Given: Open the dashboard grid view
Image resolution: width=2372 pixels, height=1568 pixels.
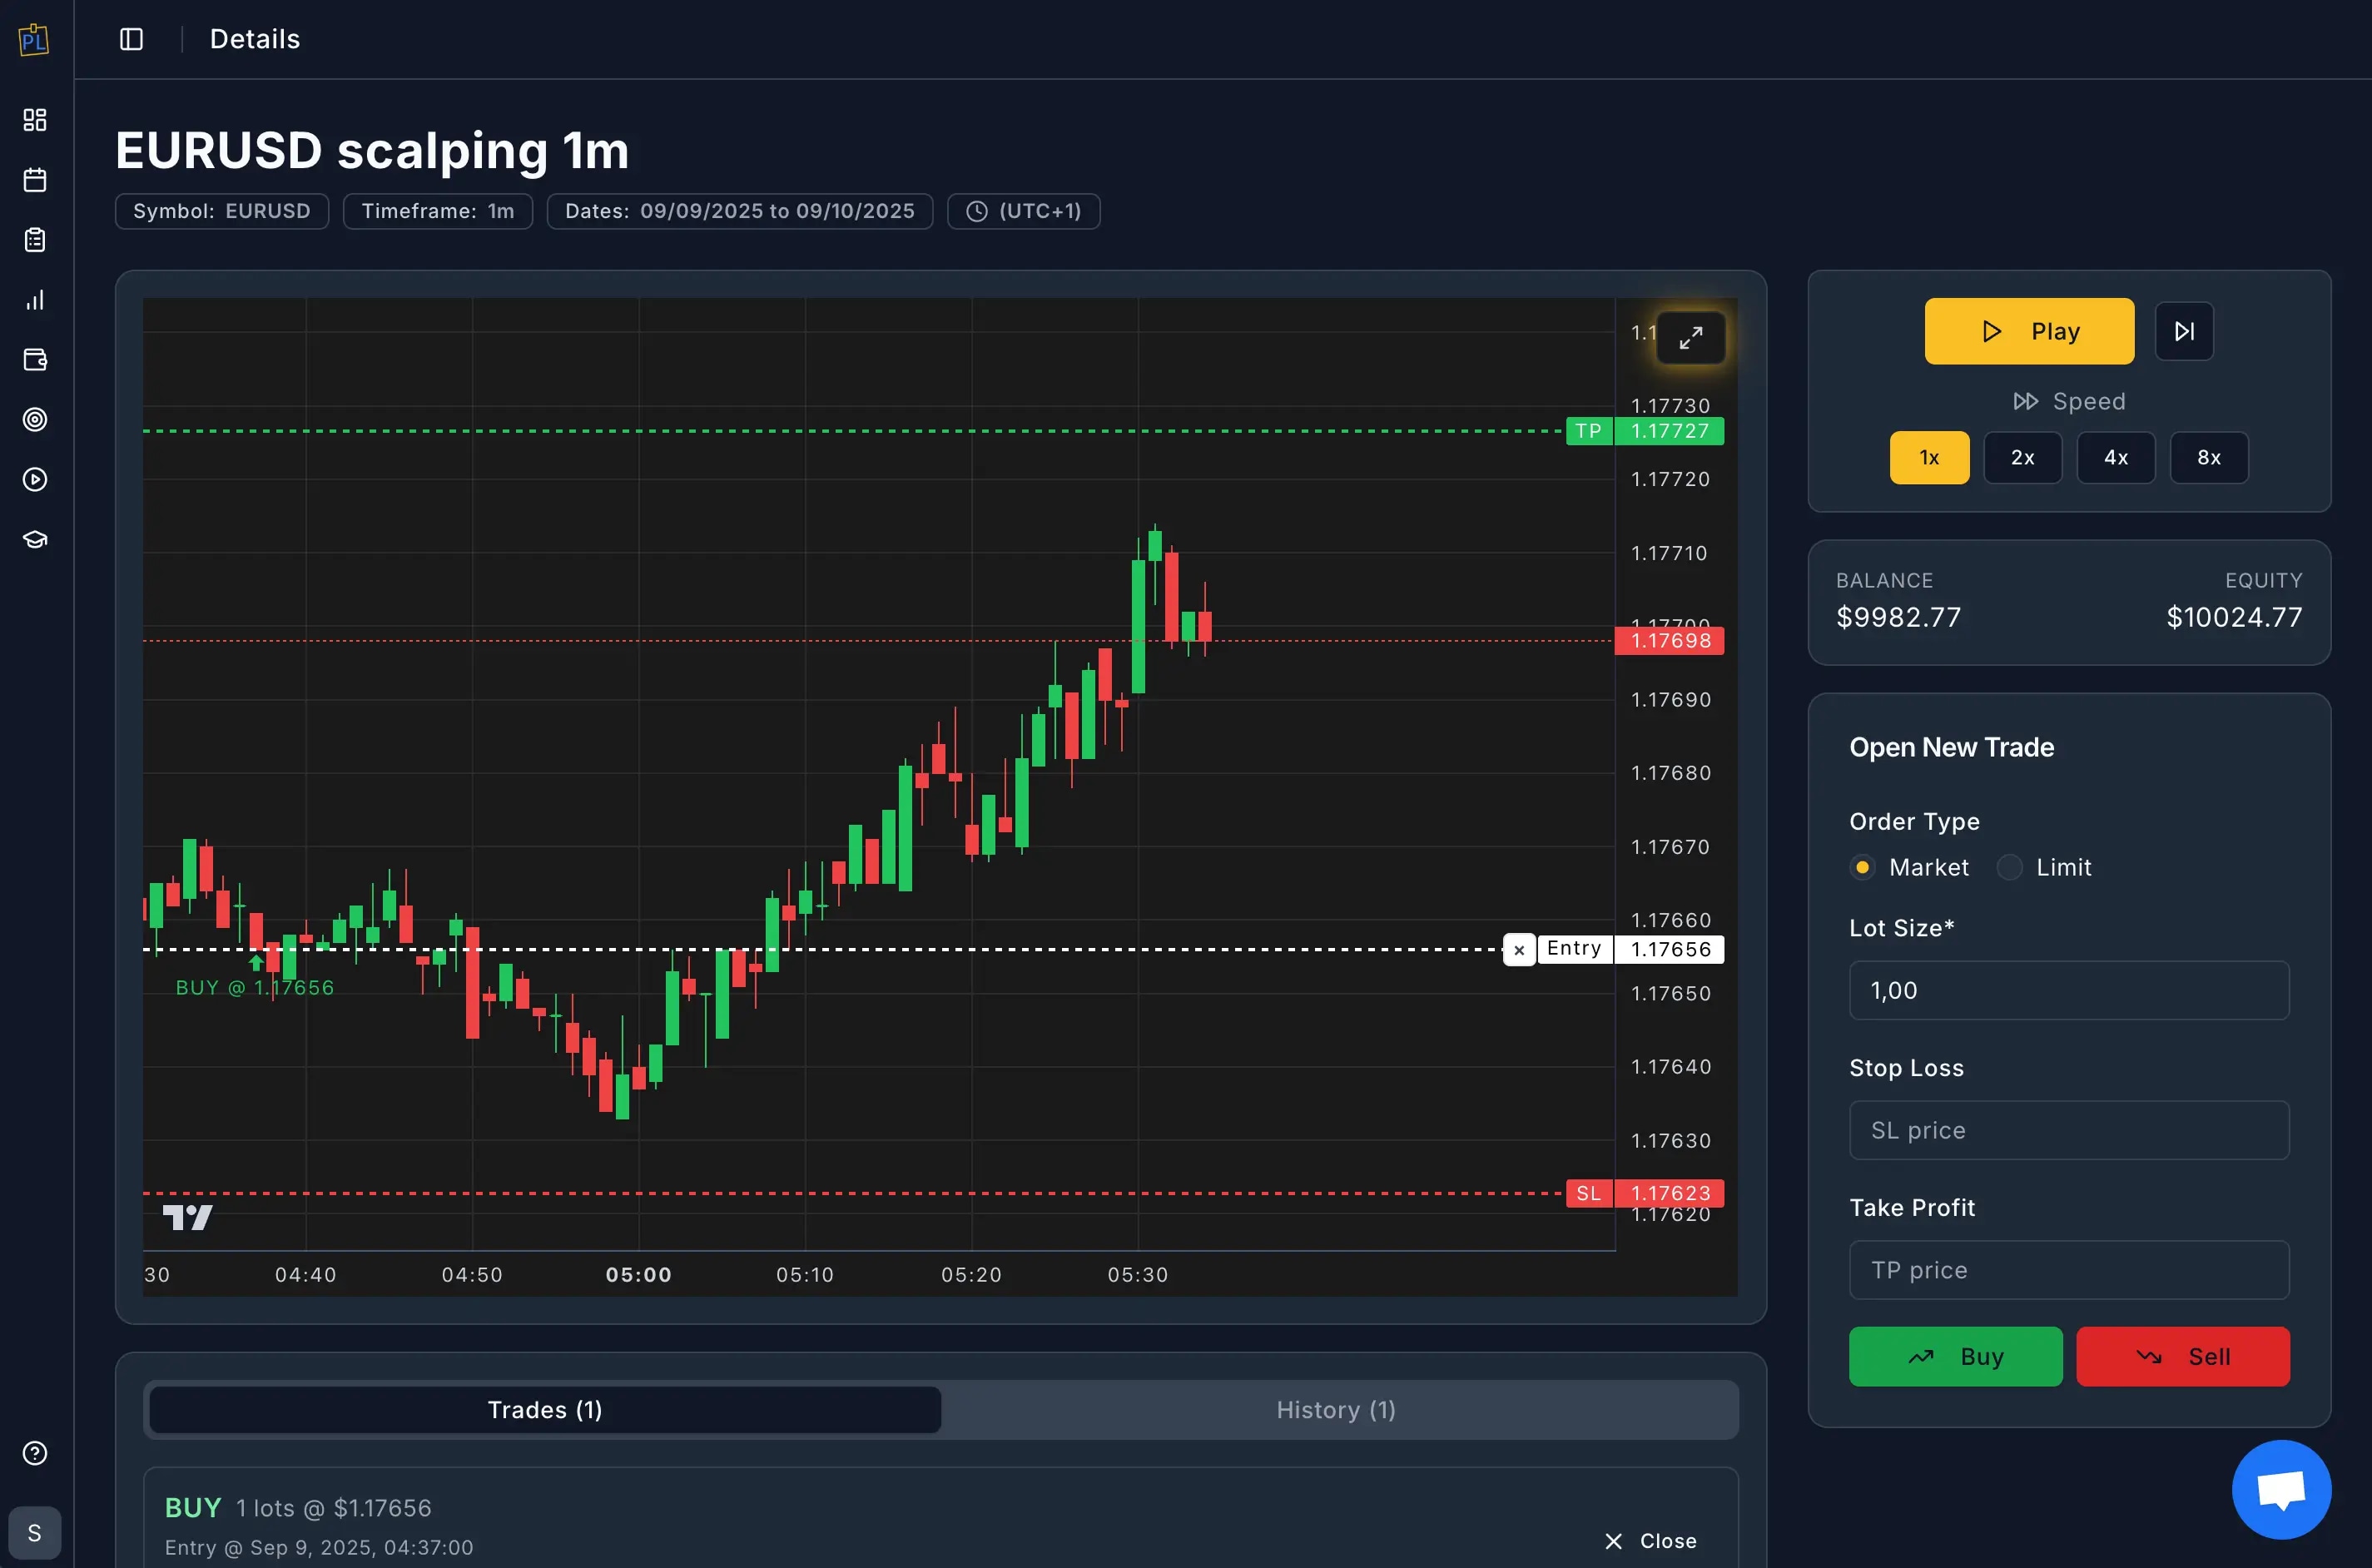Looking at the screenshot, I should pos(35,120).
